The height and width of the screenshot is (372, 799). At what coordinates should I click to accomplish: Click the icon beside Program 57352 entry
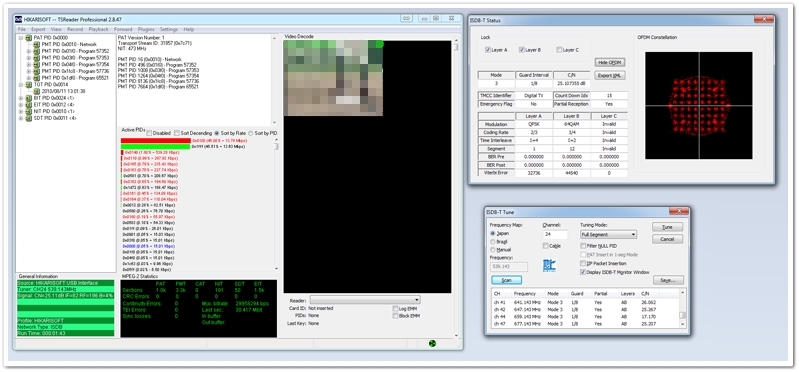37,51
